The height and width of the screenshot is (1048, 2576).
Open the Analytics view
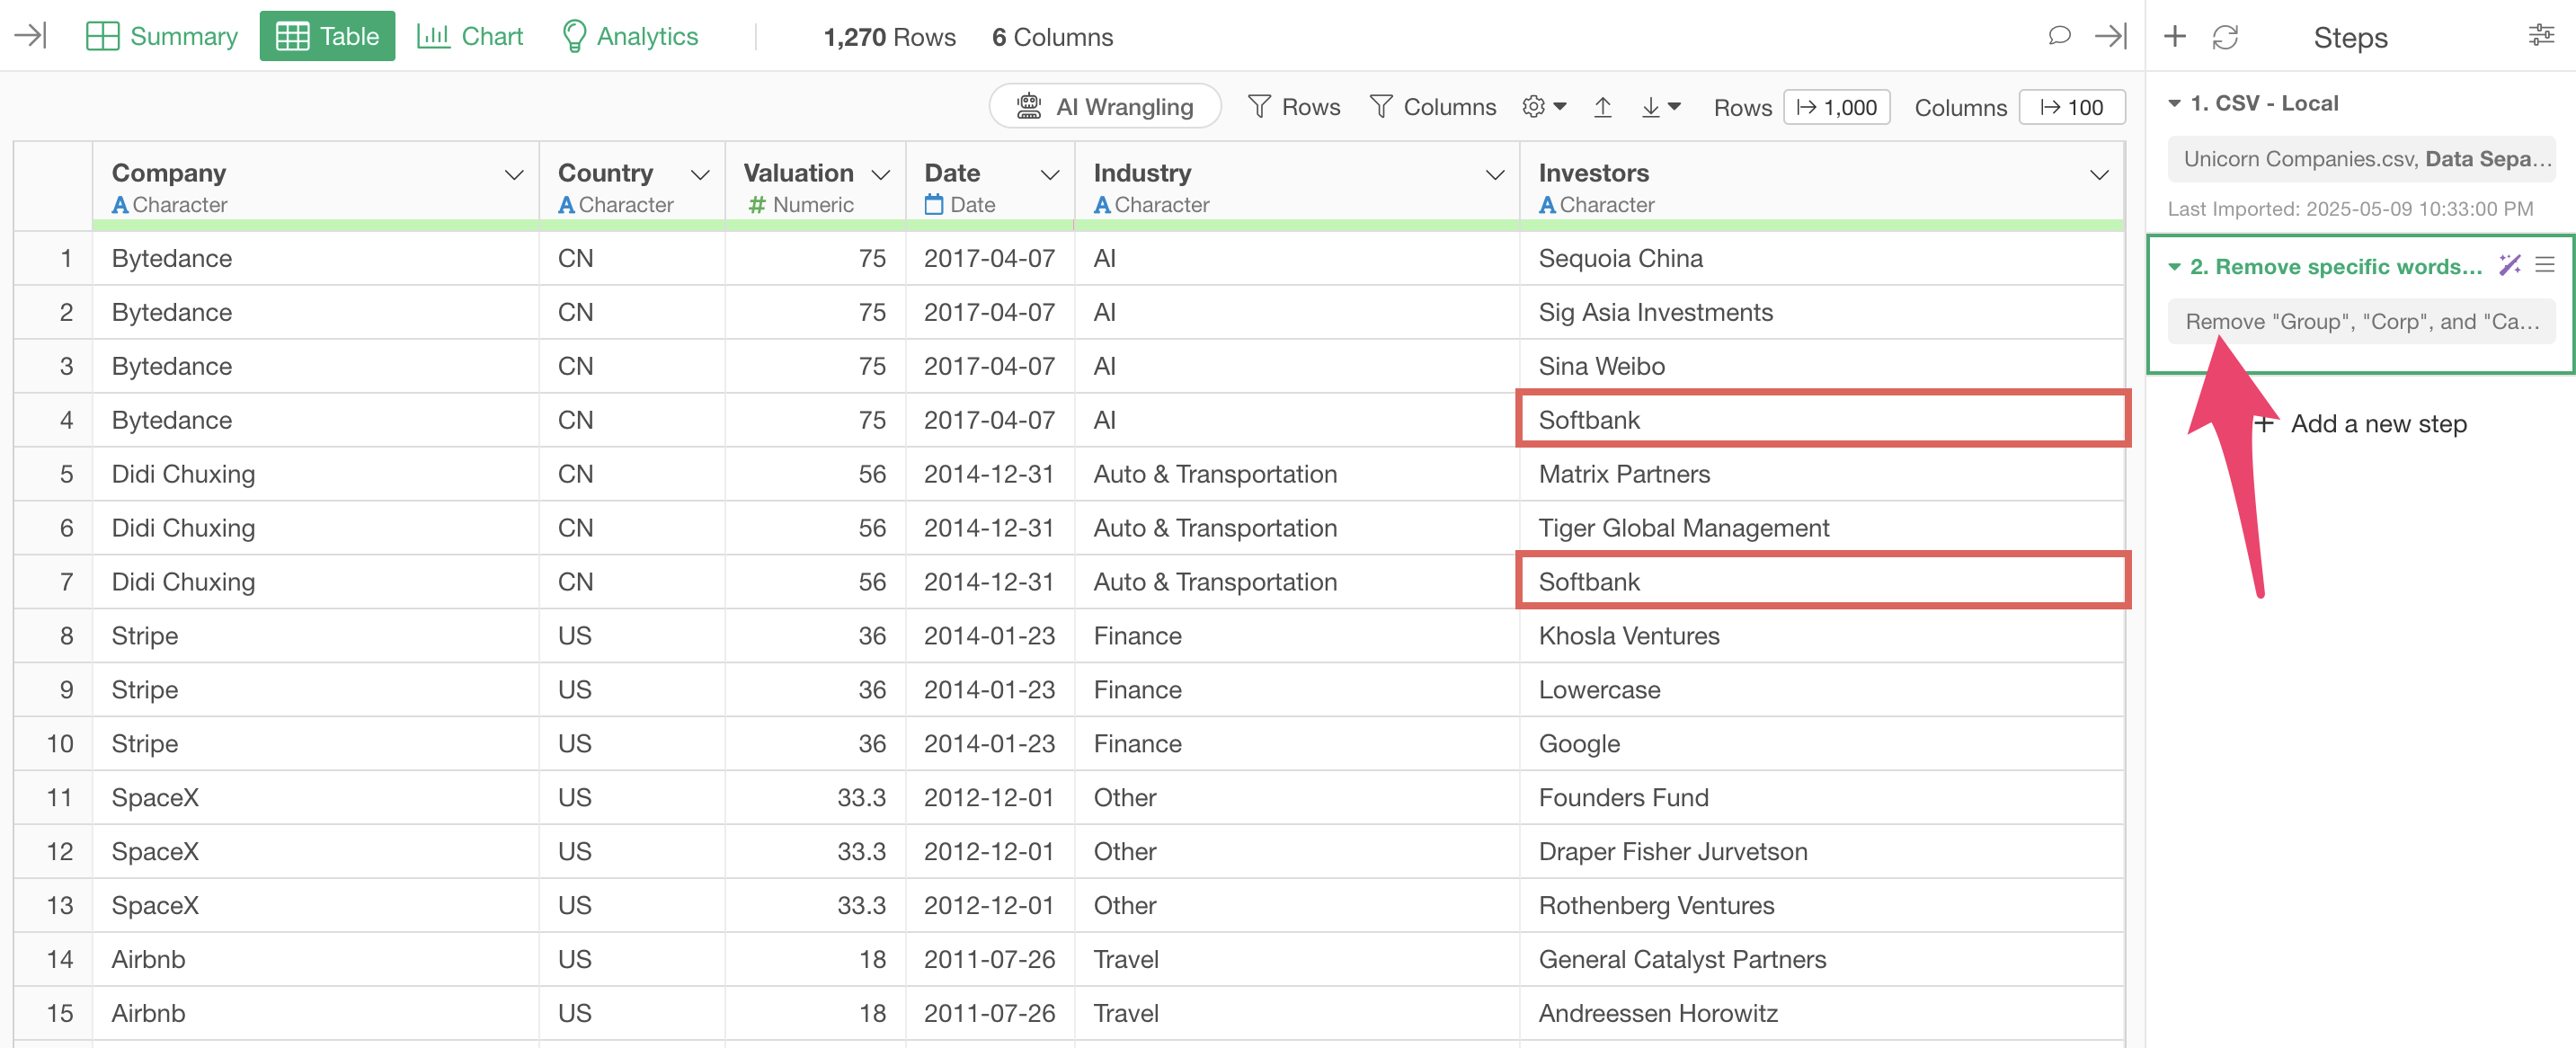629,36
